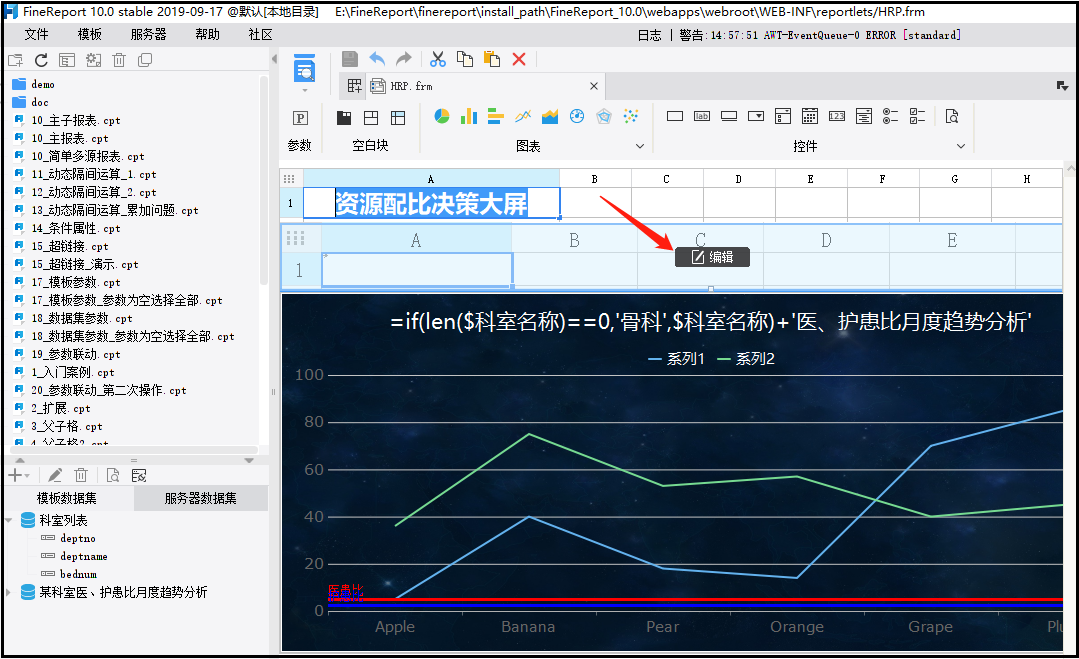Viewport: 1079px width, 659px height.
Task: Click the edit pencil icon in dataset toolbar
Action: (55, 475)
